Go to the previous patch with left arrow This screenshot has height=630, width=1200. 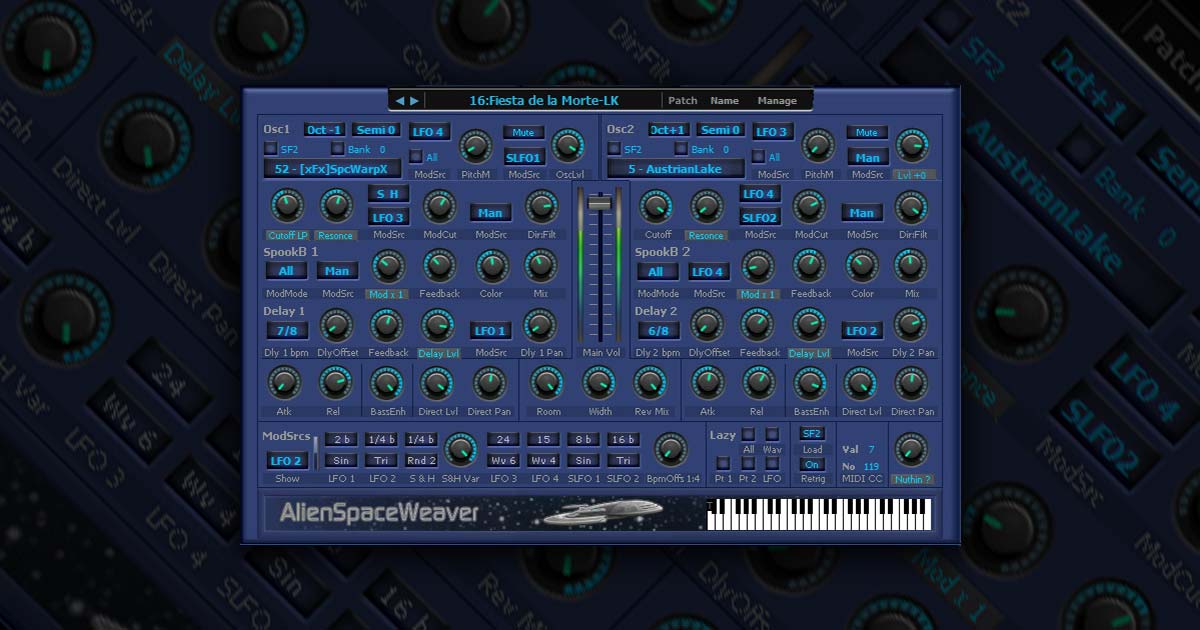tap(400, 100)
